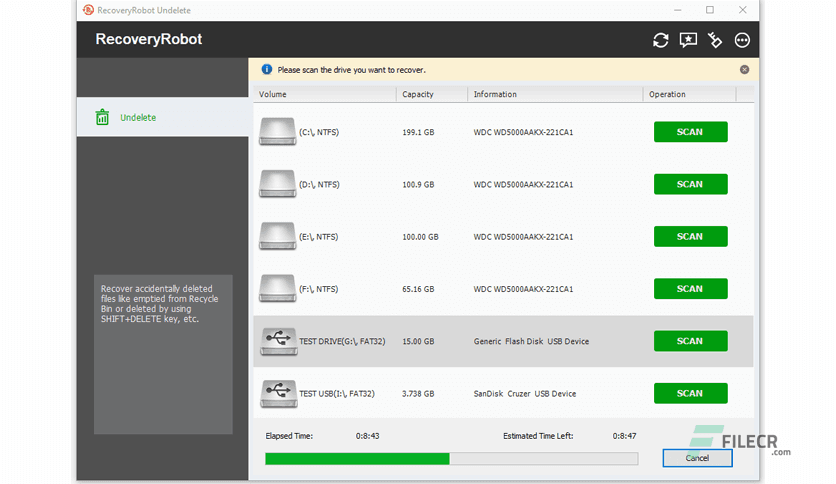Sort by the Volume column header
The image size is (836, 484).
(325, 94)
